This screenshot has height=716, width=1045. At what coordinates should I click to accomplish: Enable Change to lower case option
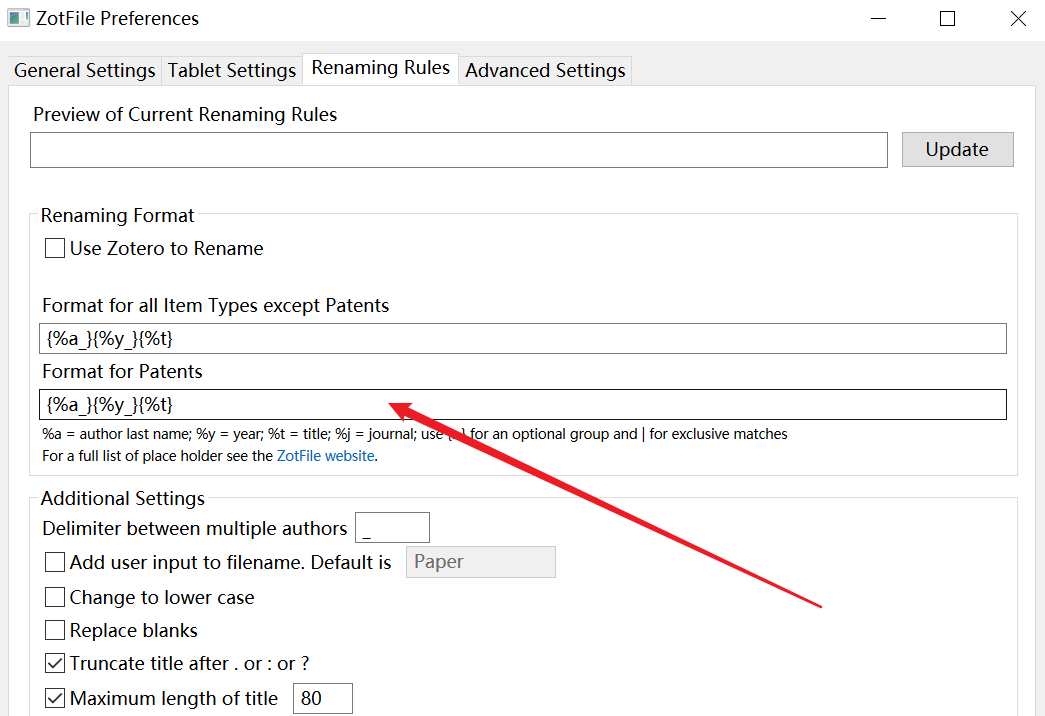click(x=56, y=598)
